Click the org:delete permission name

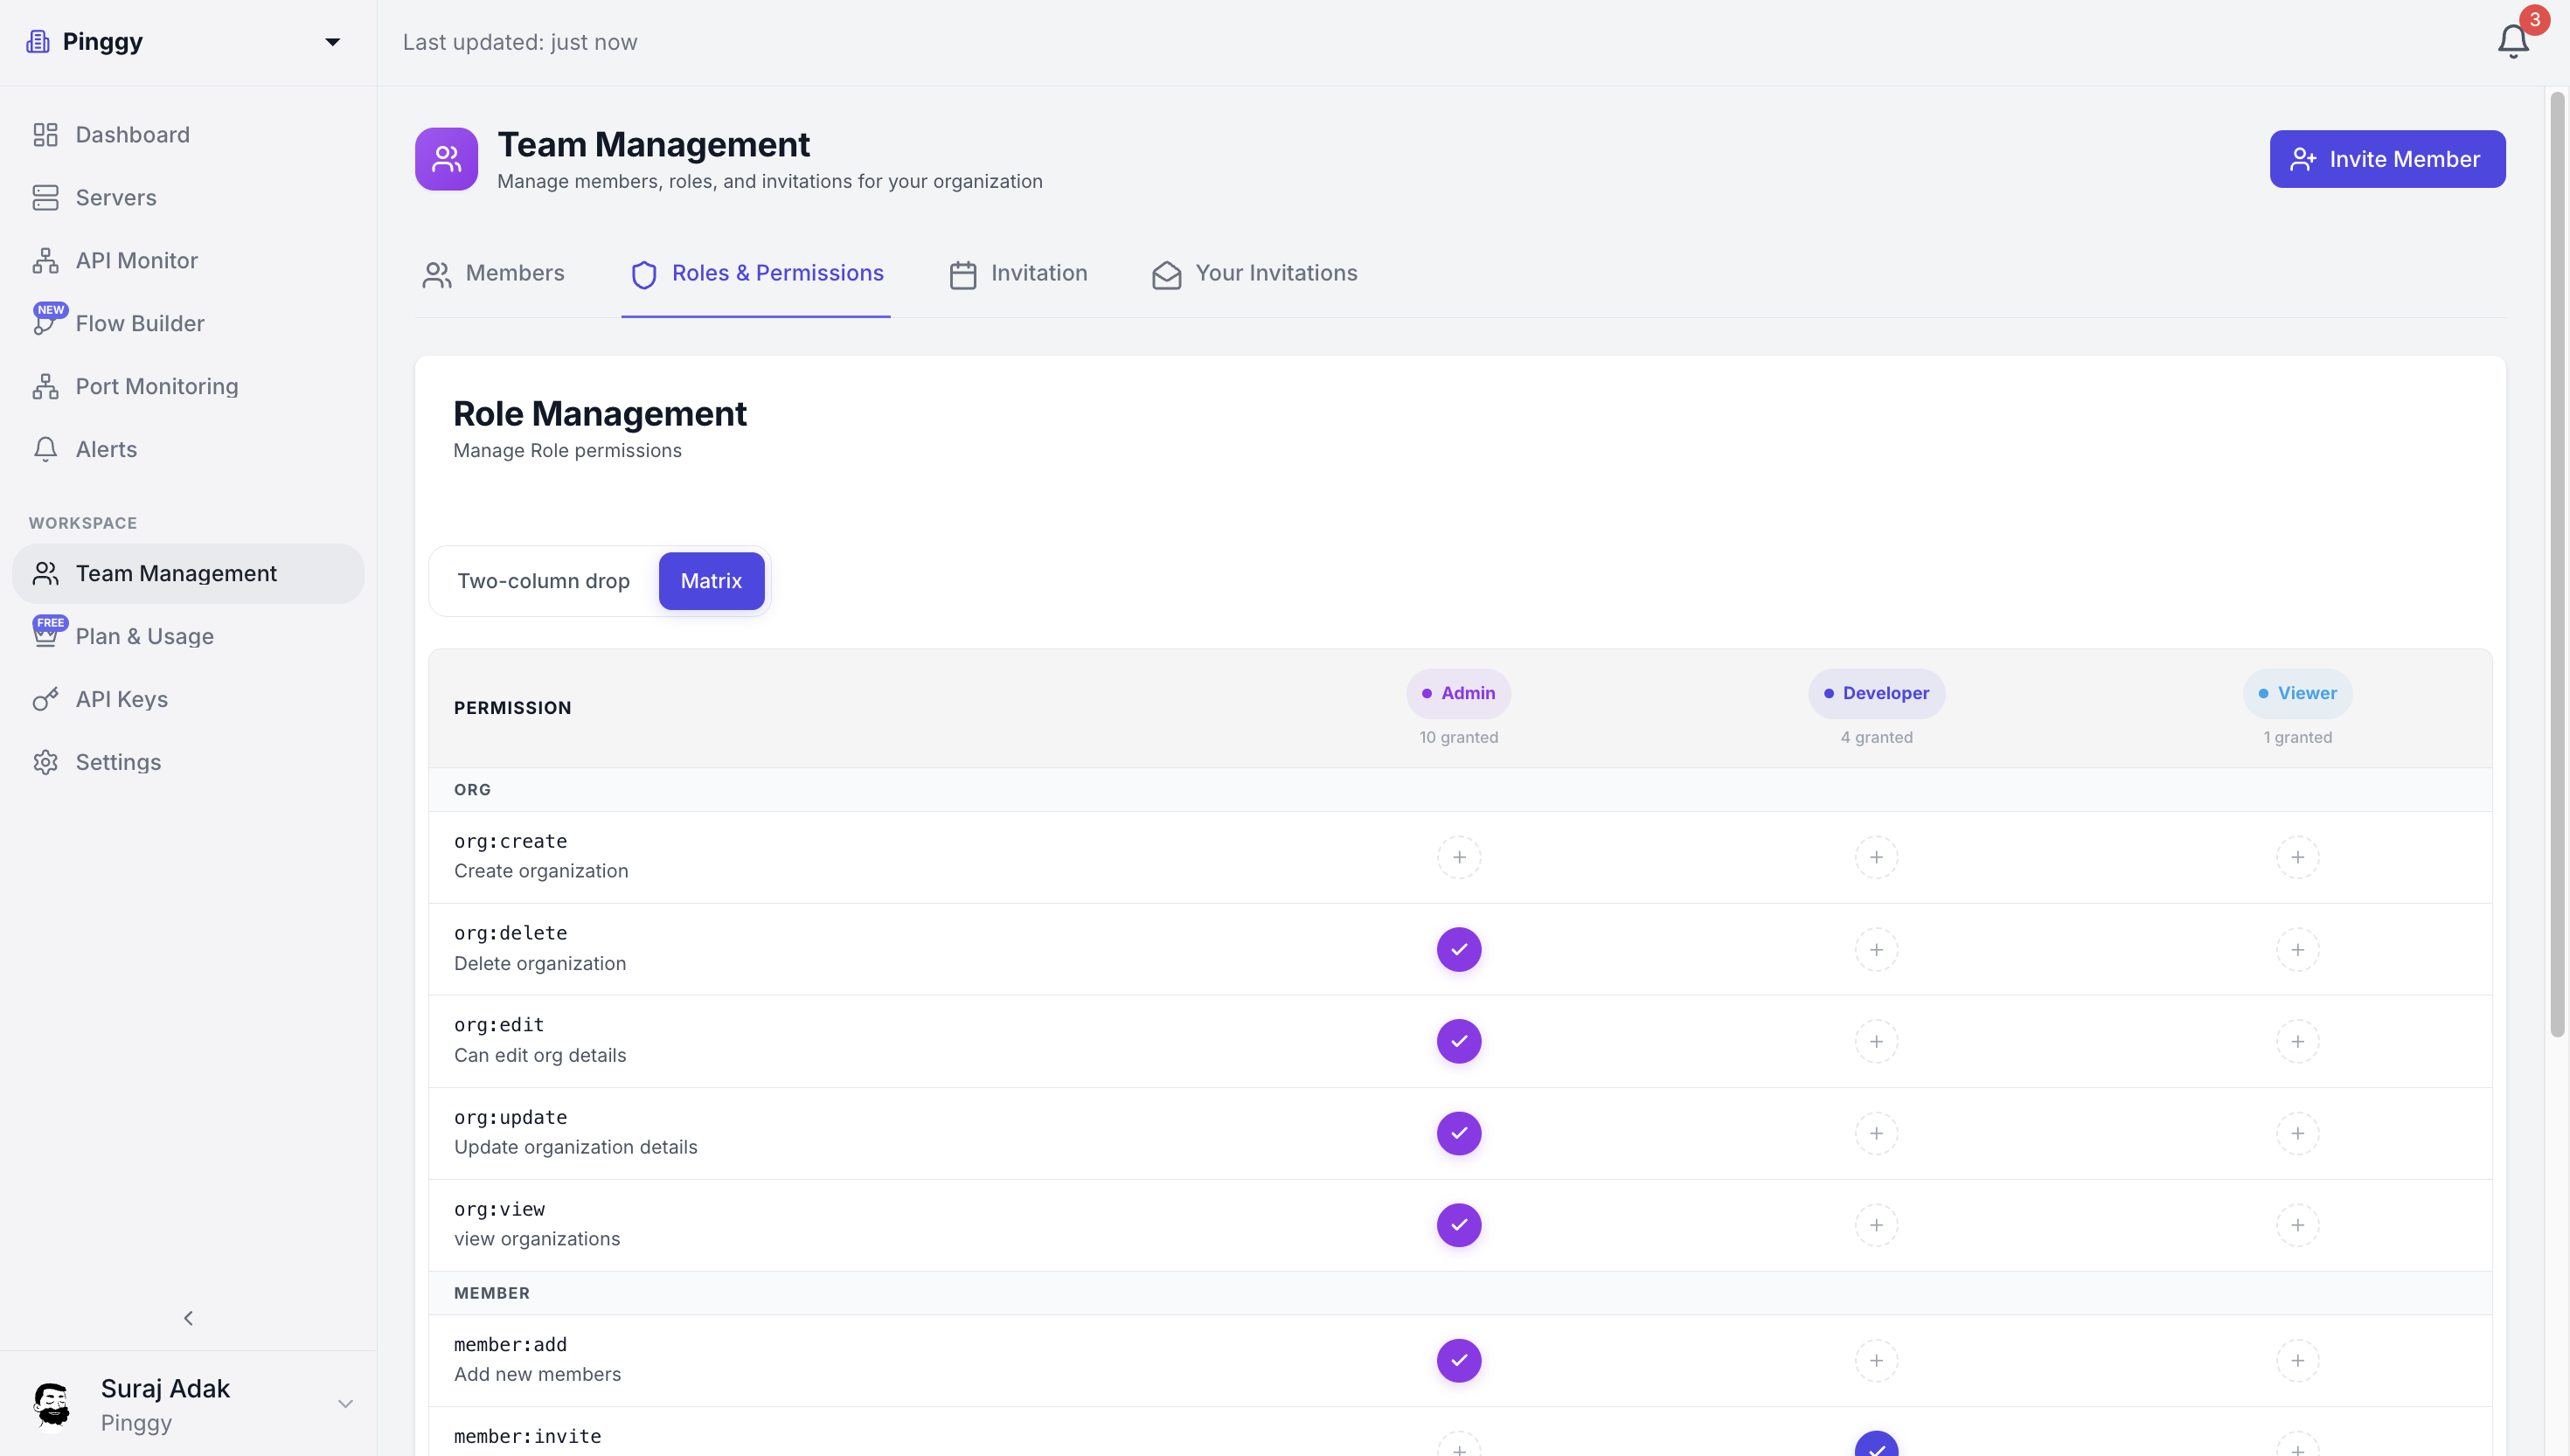click(510, 933)
